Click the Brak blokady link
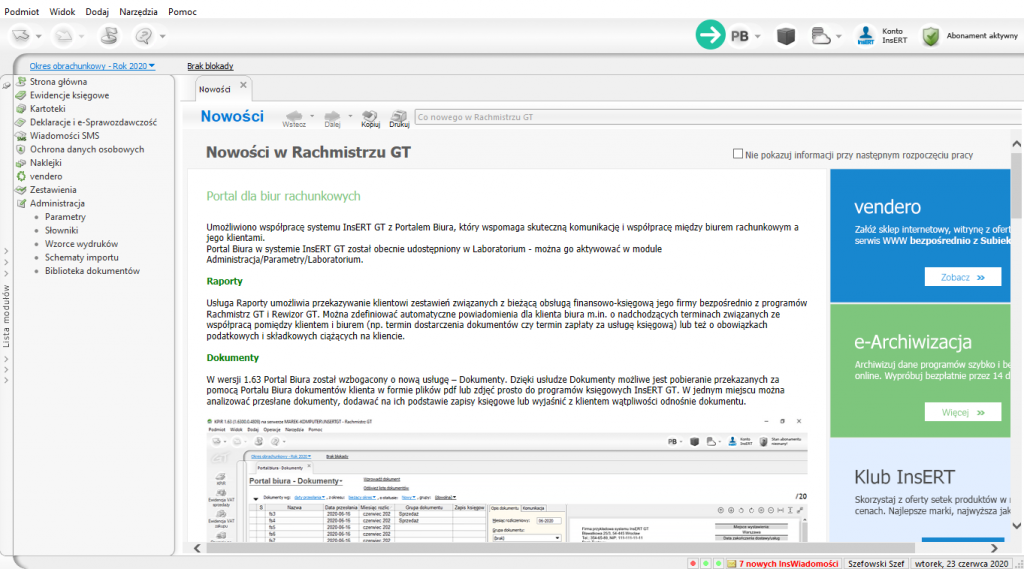The image size is (1024, 569). (x=210, y=66)
